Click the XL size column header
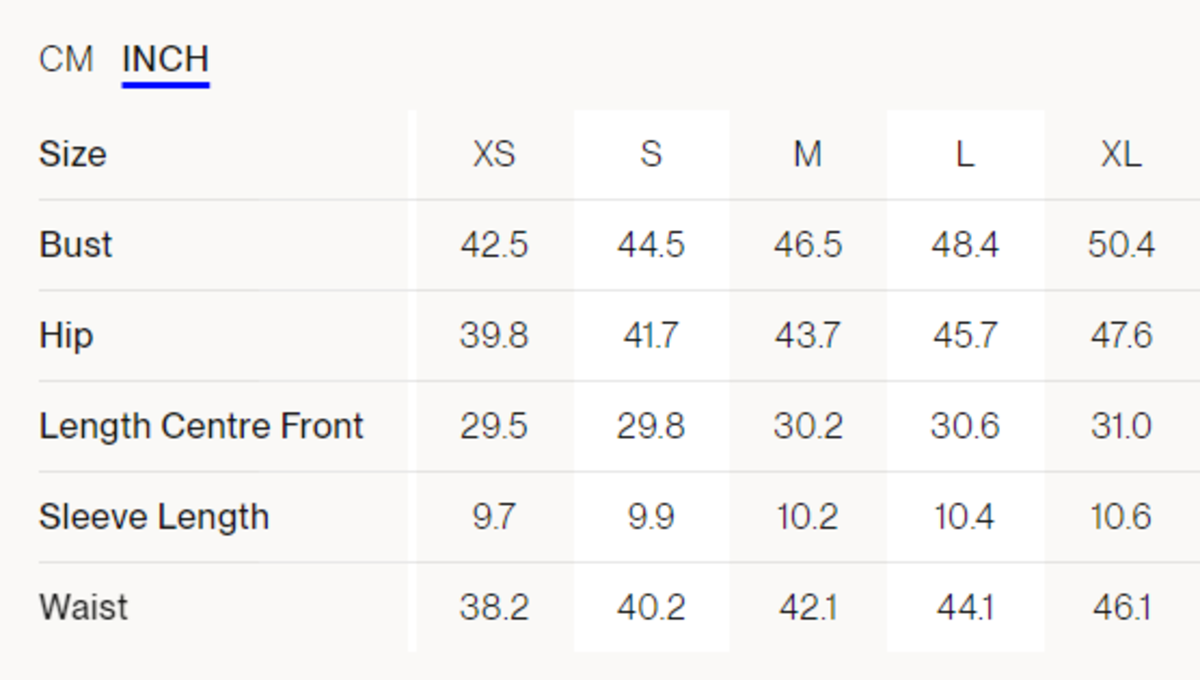This screenshot has height=680, width=1200. point(1121,154)
